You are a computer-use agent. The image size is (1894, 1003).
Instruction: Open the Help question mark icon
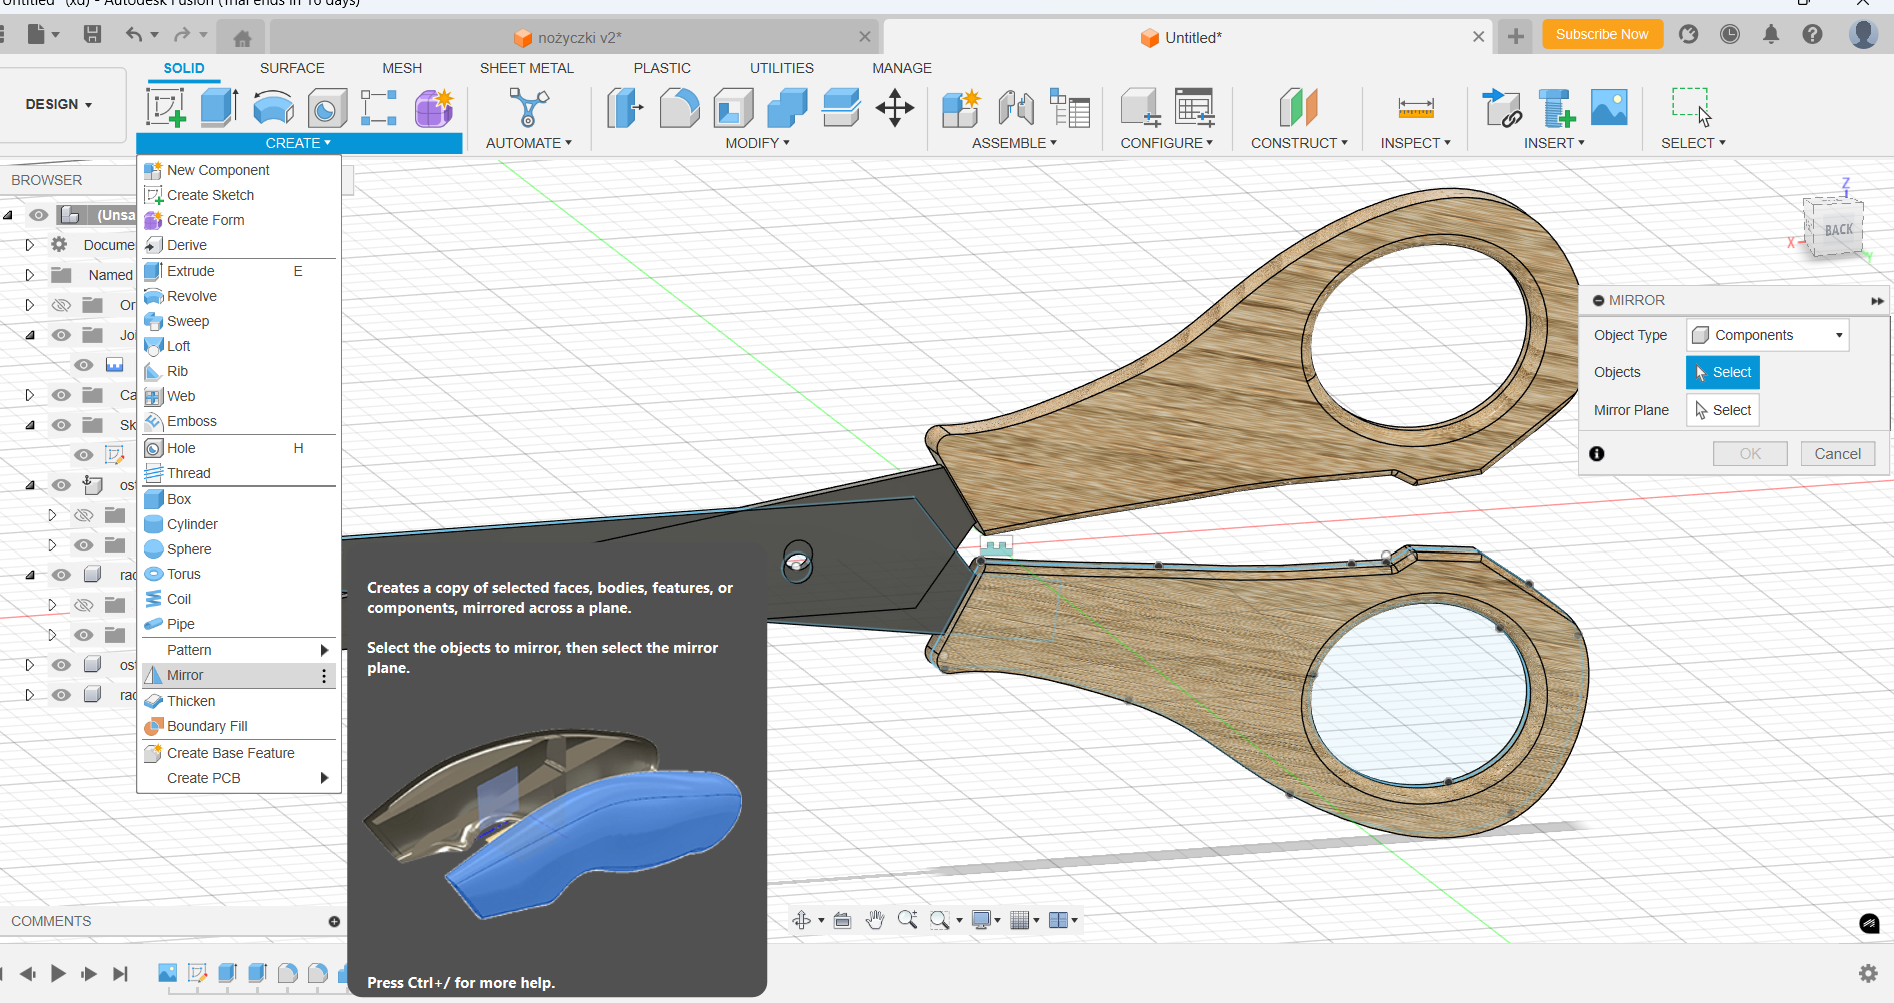(x=1812, y=34)
